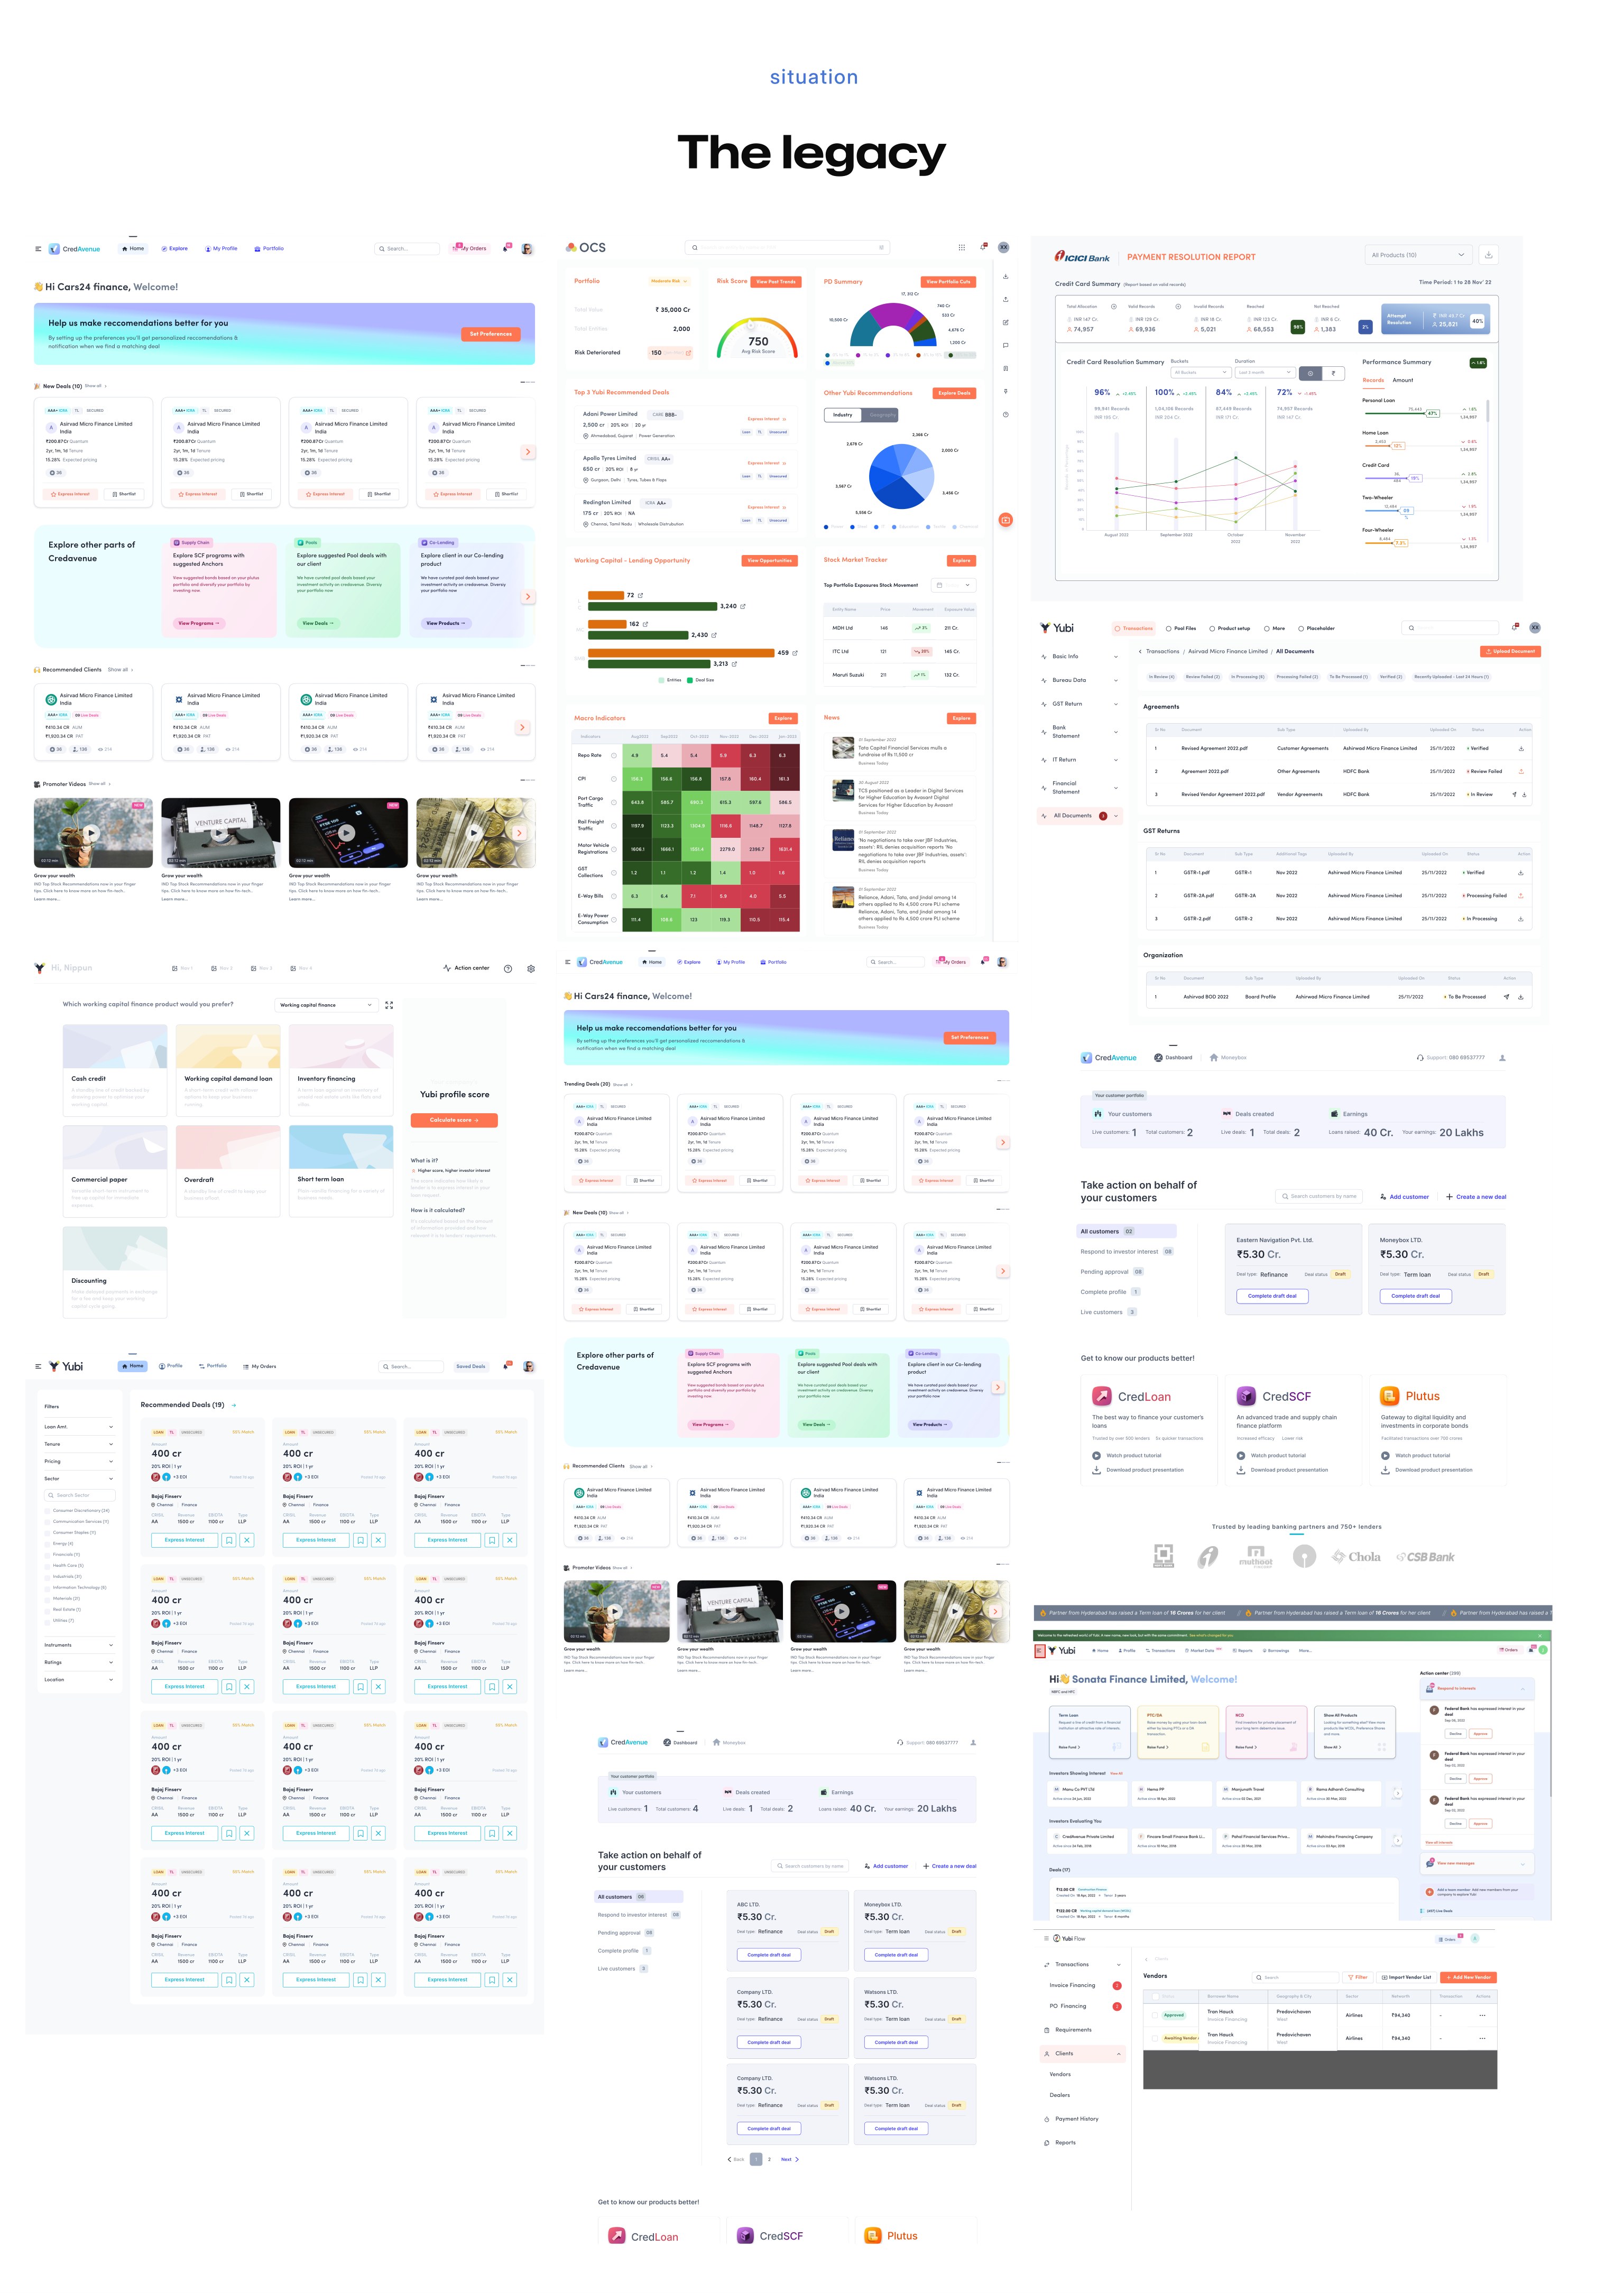Click the download icon in OCS right sidebar
This screenshot has height=2293, width=1624.
pos(1005,276)
